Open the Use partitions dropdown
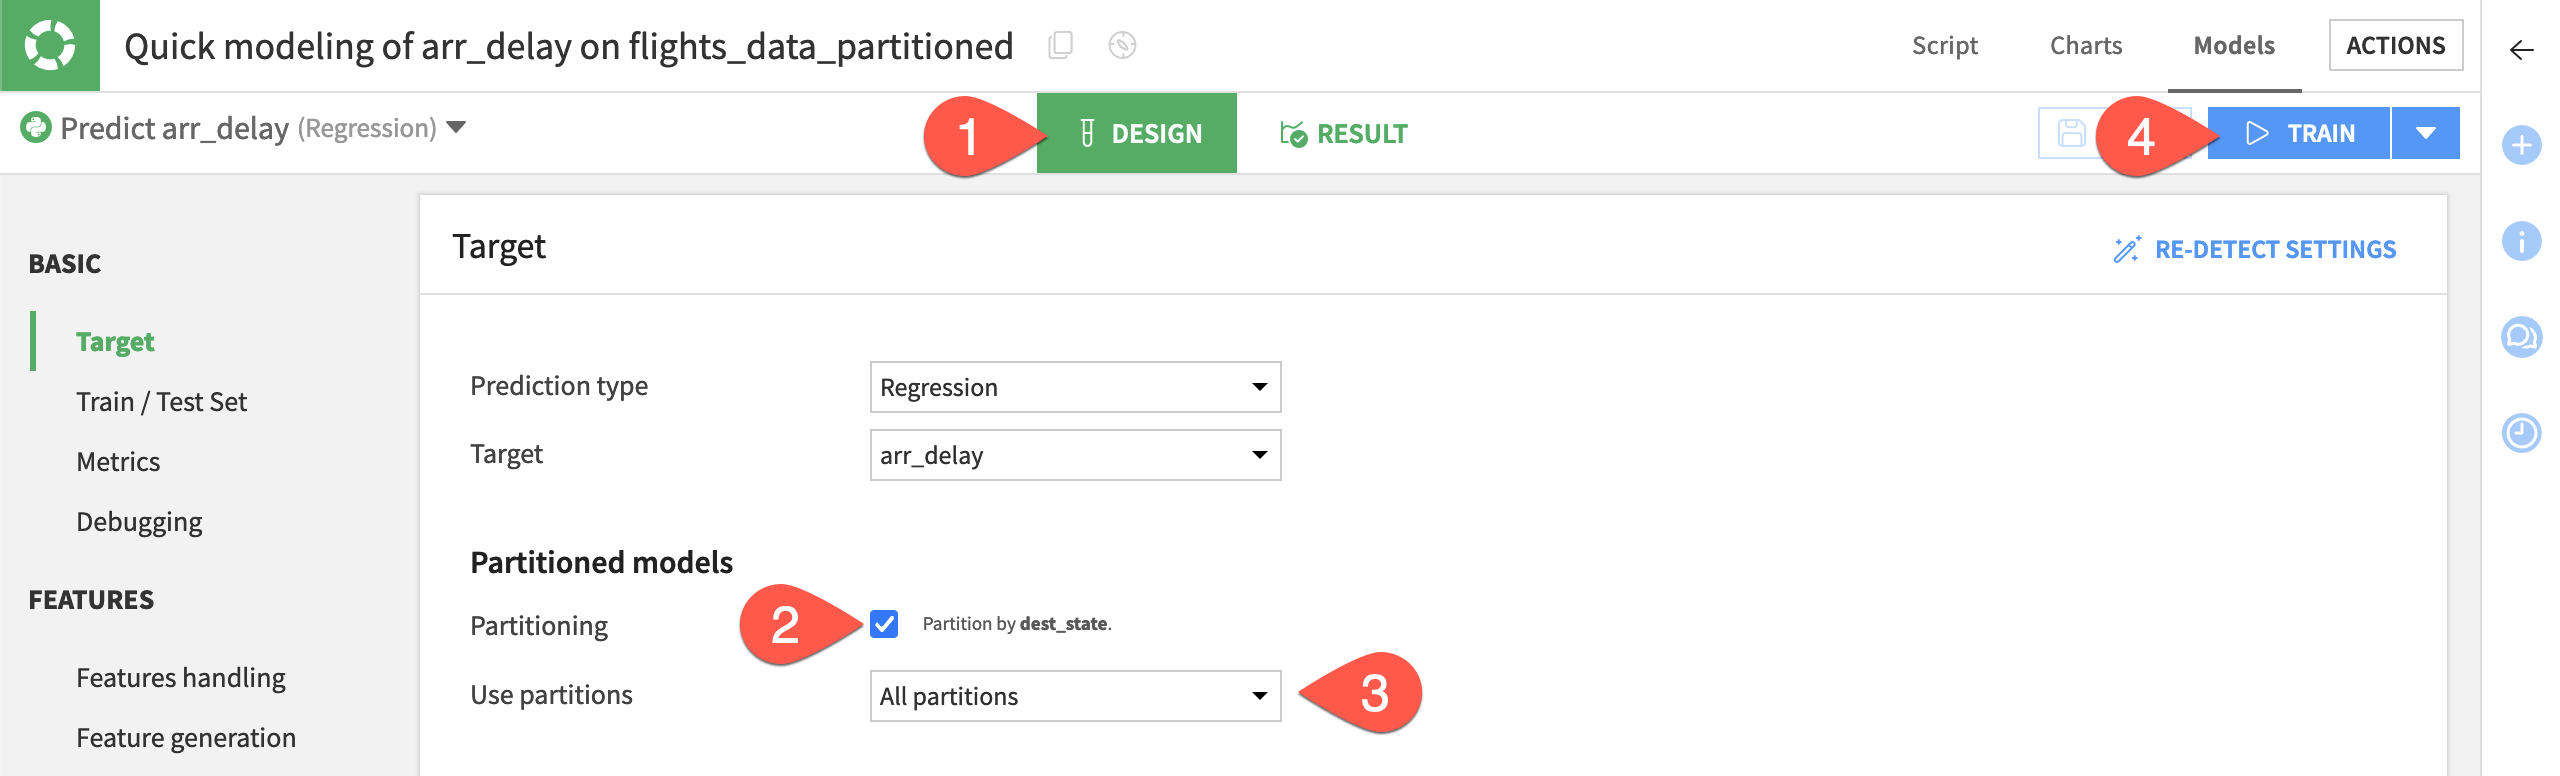The height and width of the screenshot is (776, 2560). tap(1074, 695)
